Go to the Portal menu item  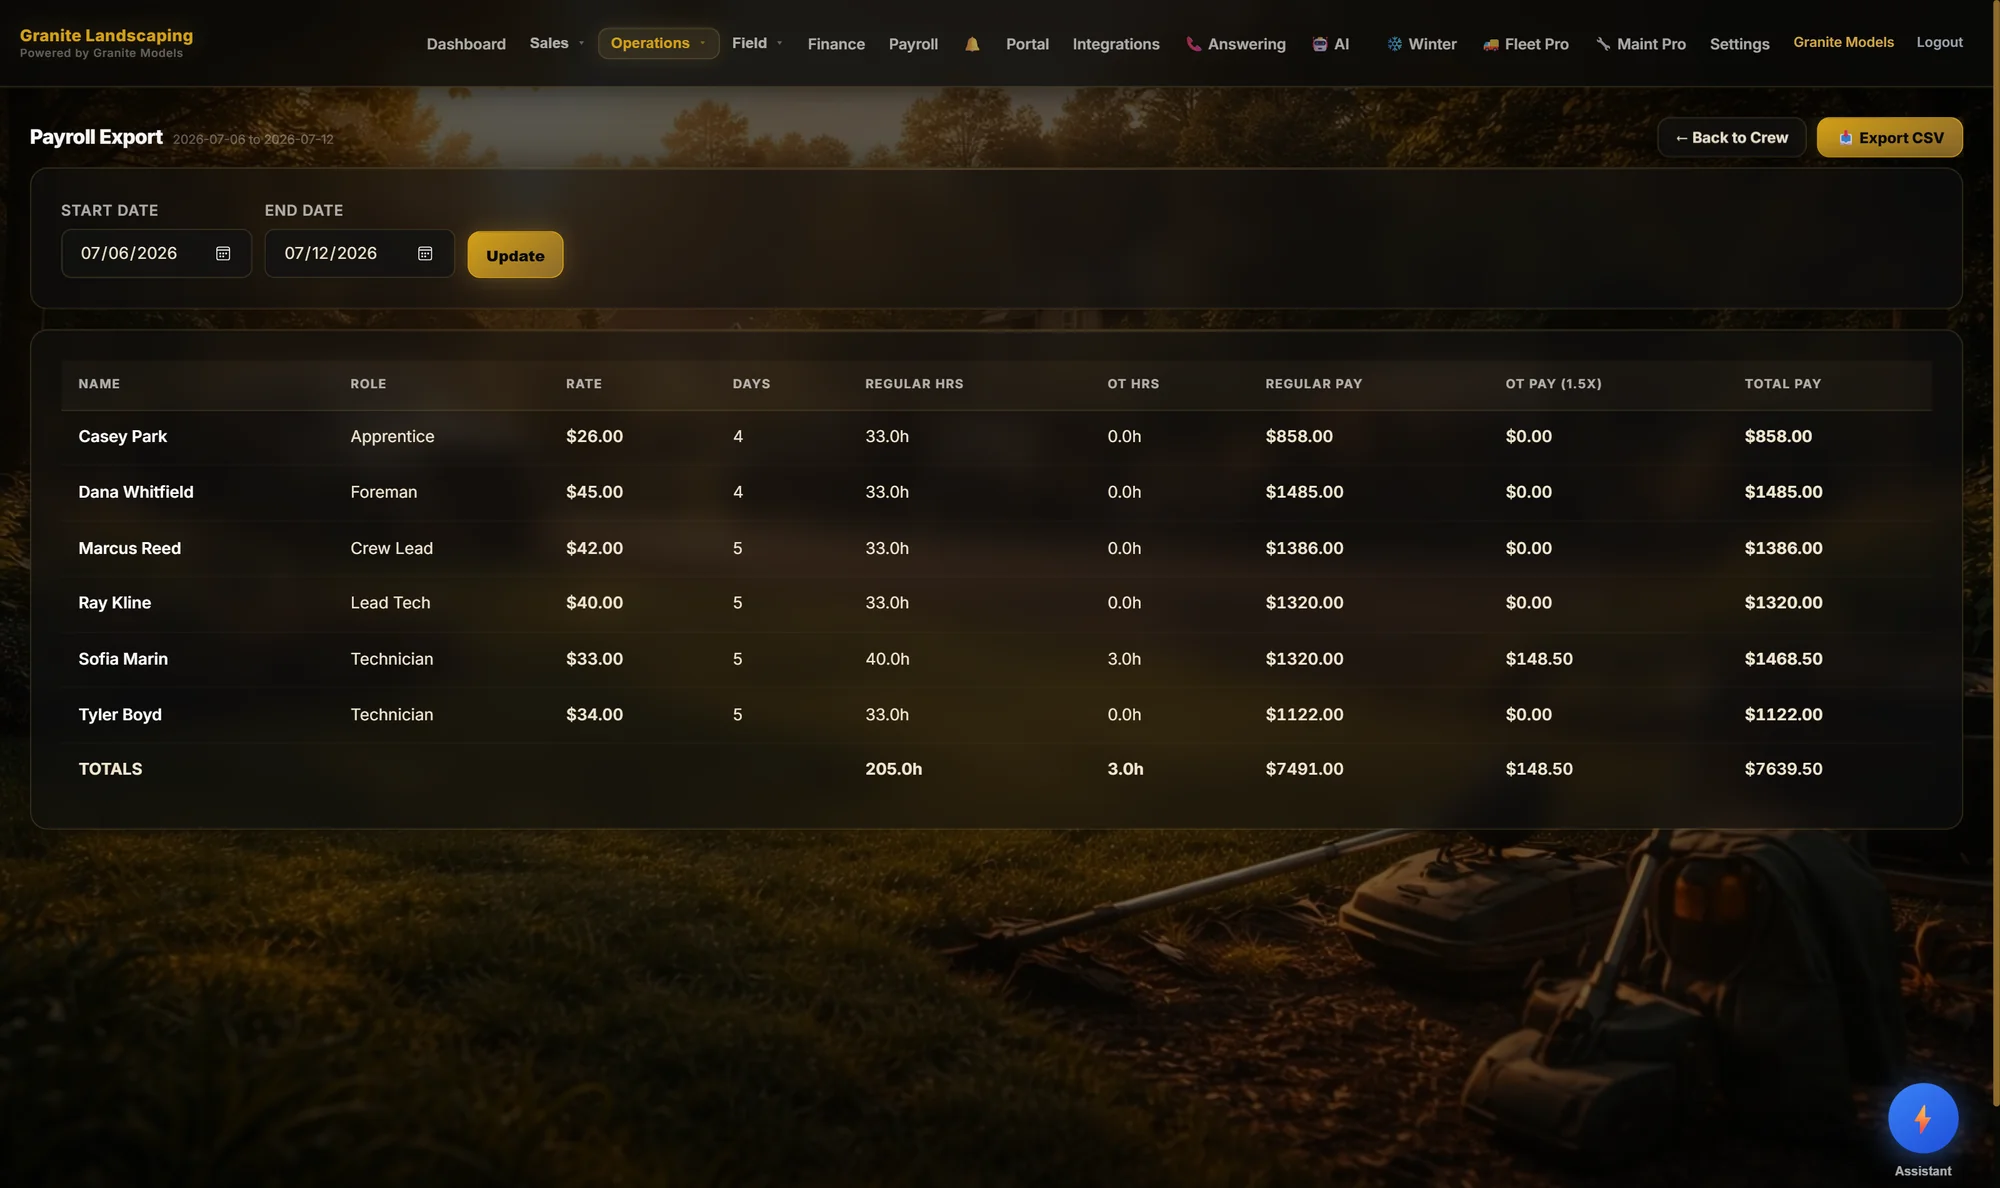[1027, 44]
